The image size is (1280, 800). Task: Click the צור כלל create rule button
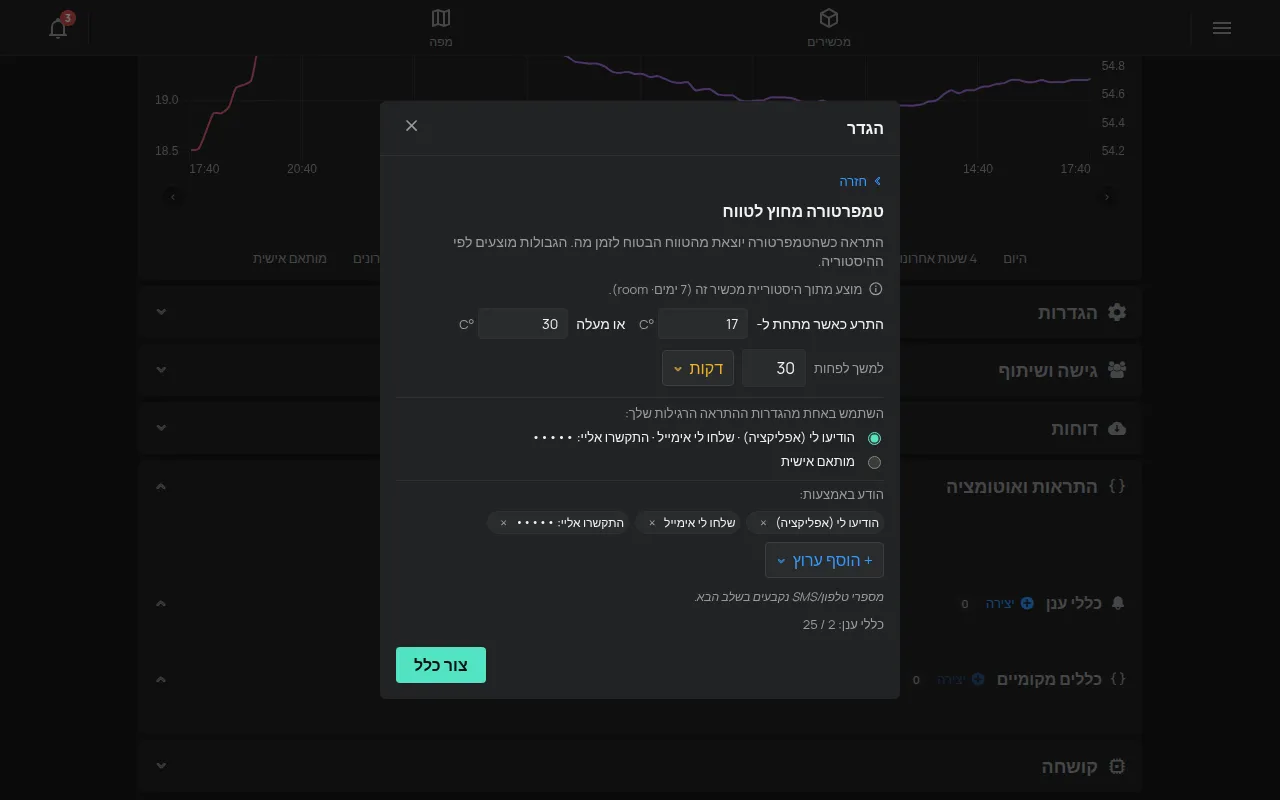click(x=441, y=665)
